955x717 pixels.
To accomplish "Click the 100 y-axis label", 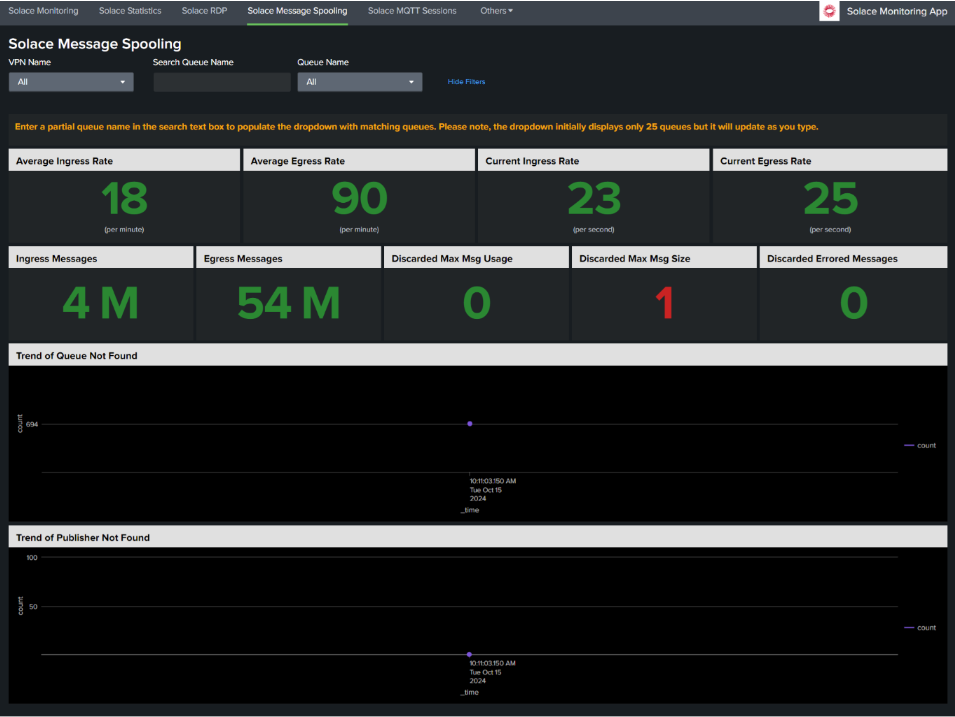I will click(x=32, y=557).
